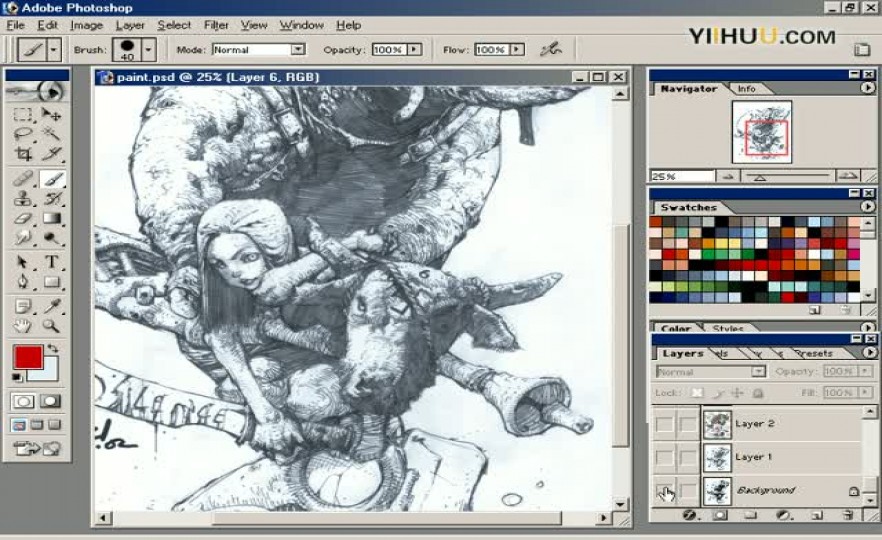882x540 pixels.
Task: Toggle visibility of Layer 1
Action: point(664,457)
